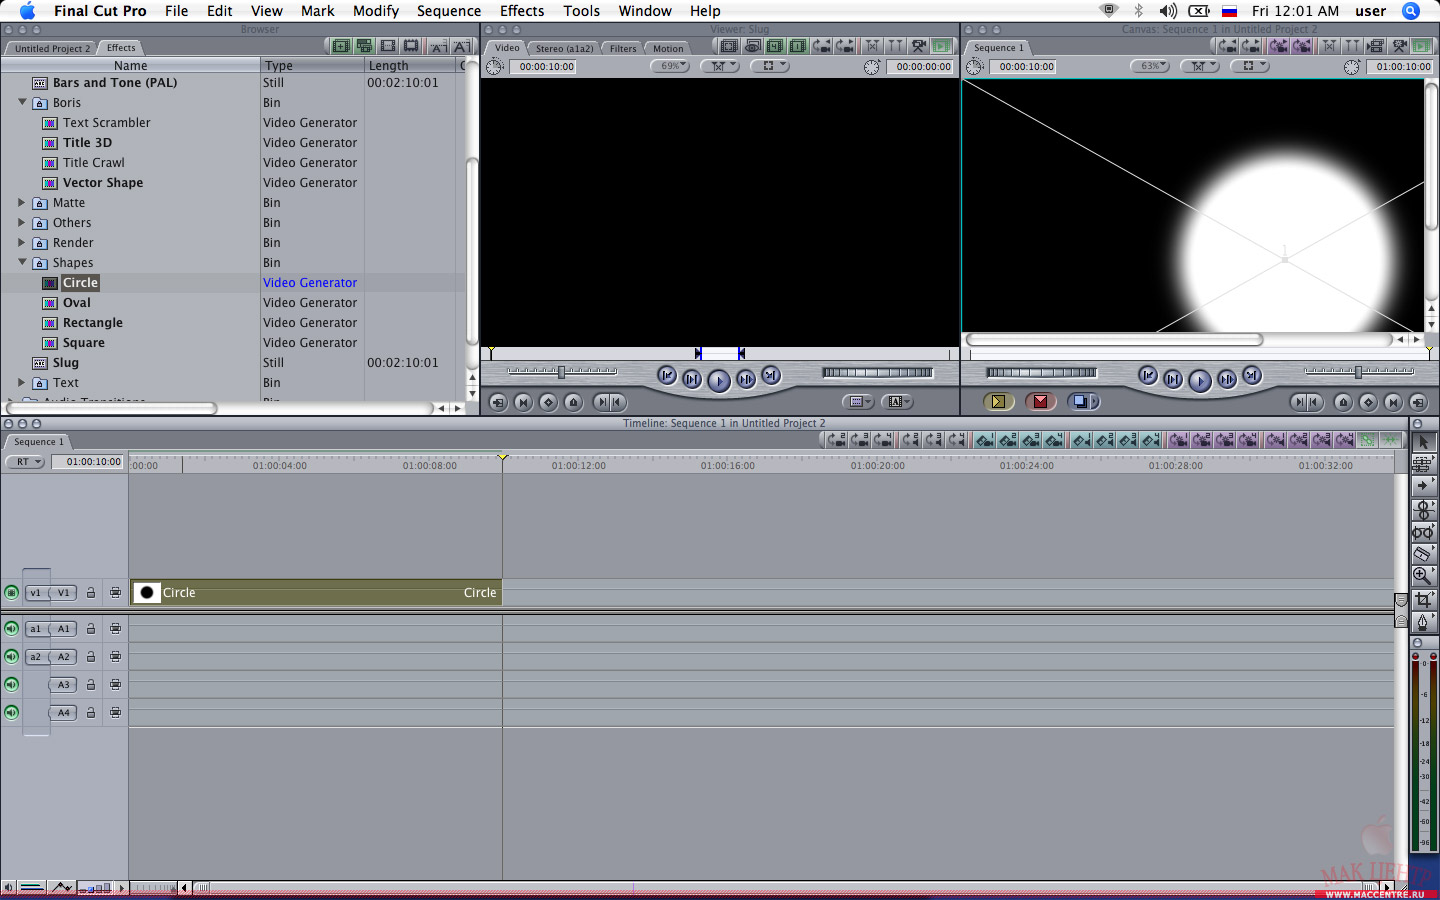Screen dimensions: 1440x900
Task: Click the Canvas jog control wheel
Action: pos(1041,373)
